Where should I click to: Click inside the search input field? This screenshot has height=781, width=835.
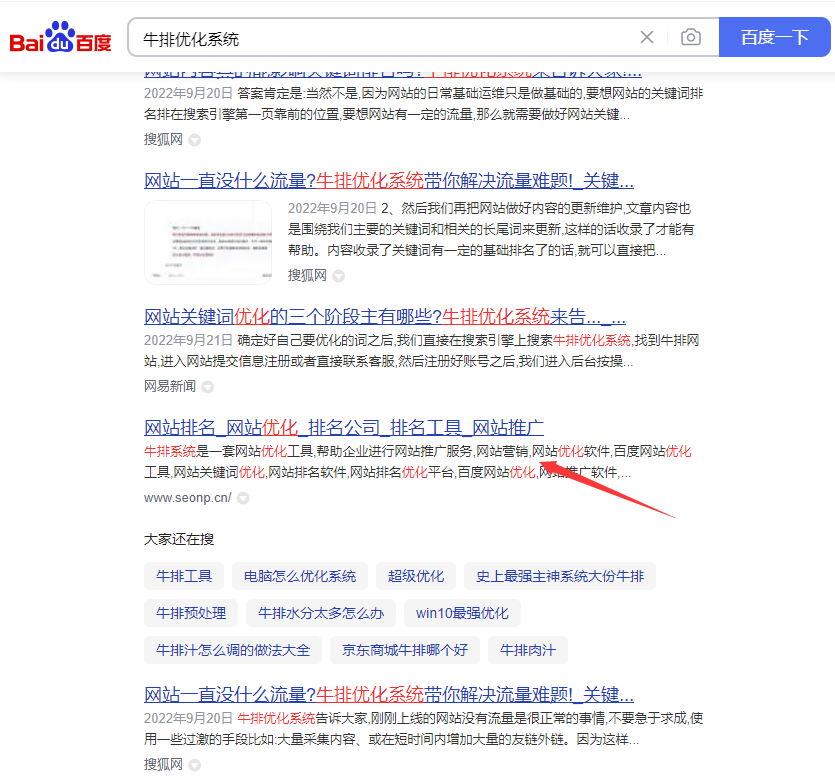380,36
